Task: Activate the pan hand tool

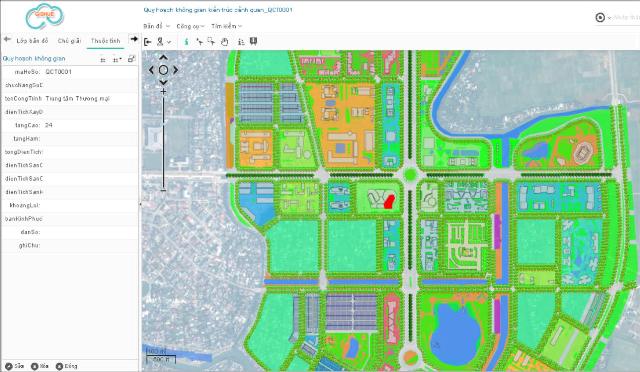Action: (224, 42)
